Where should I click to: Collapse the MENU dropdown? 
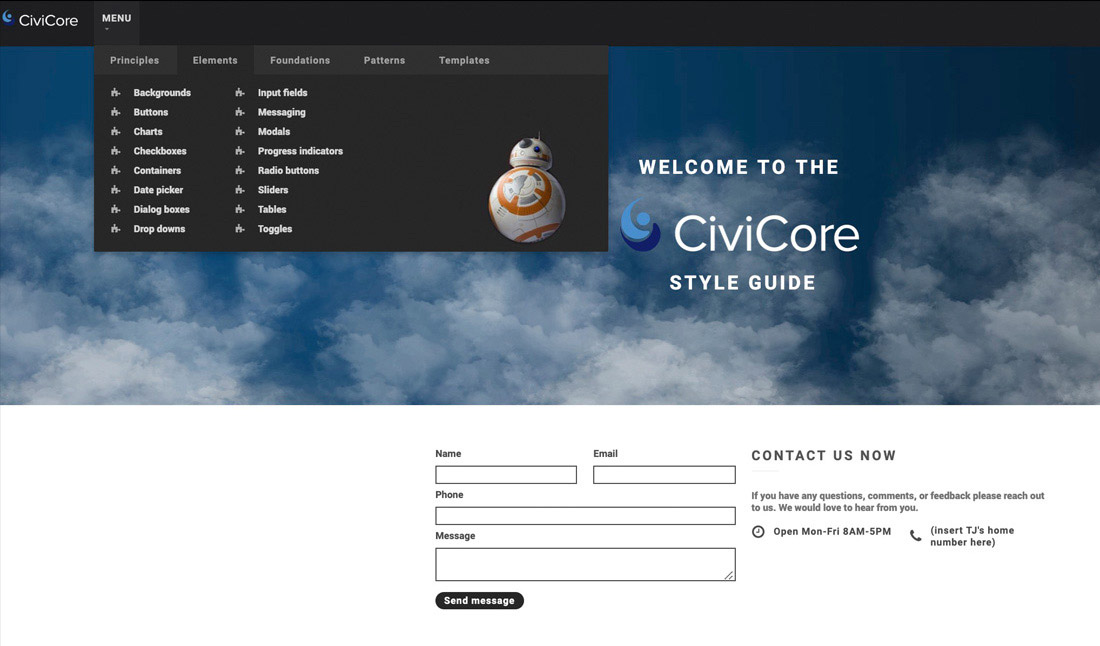tap(116, 20)
